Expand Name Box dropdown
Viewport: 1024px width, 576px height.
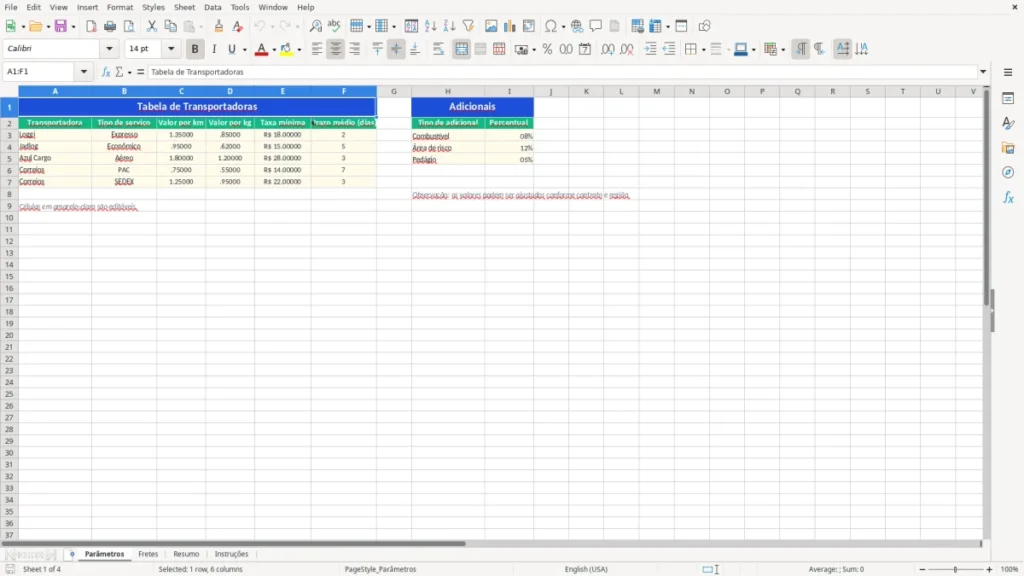click(x=84, y=72)
